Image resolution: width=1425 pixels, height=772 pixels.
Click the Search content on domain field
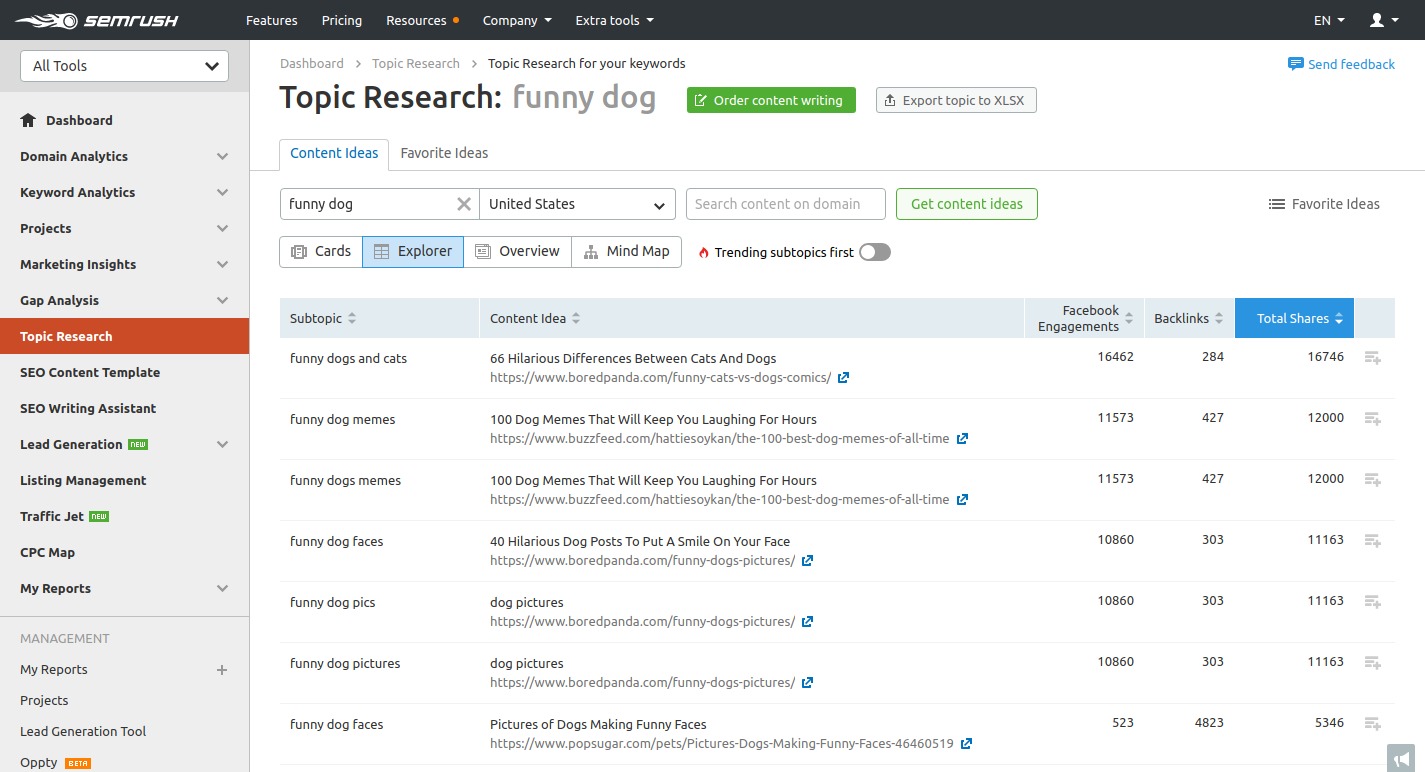click(786, 204)
